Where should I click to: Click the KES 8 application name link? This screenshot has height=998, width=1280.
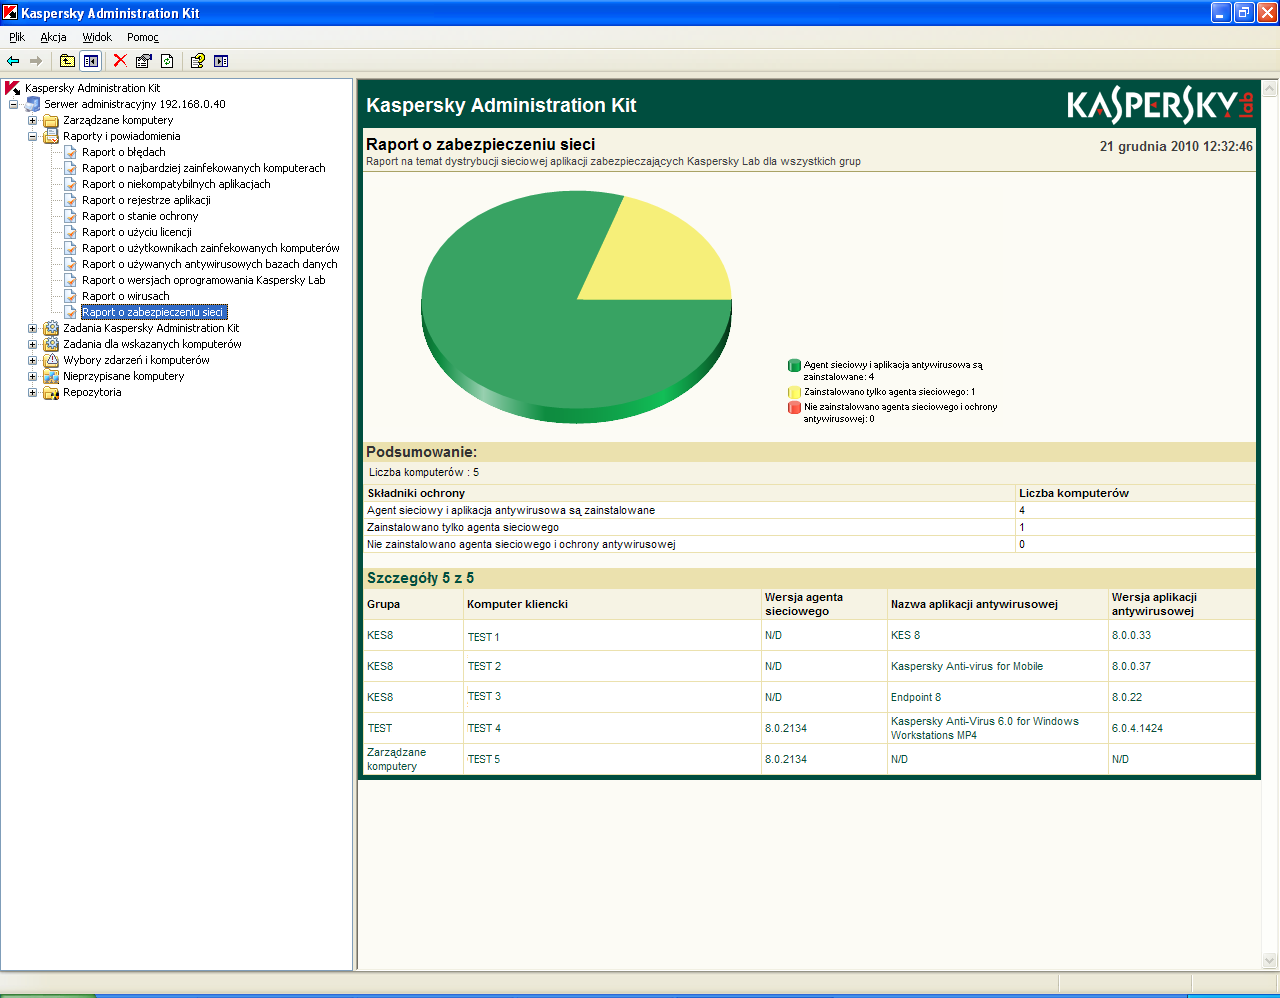905,635
